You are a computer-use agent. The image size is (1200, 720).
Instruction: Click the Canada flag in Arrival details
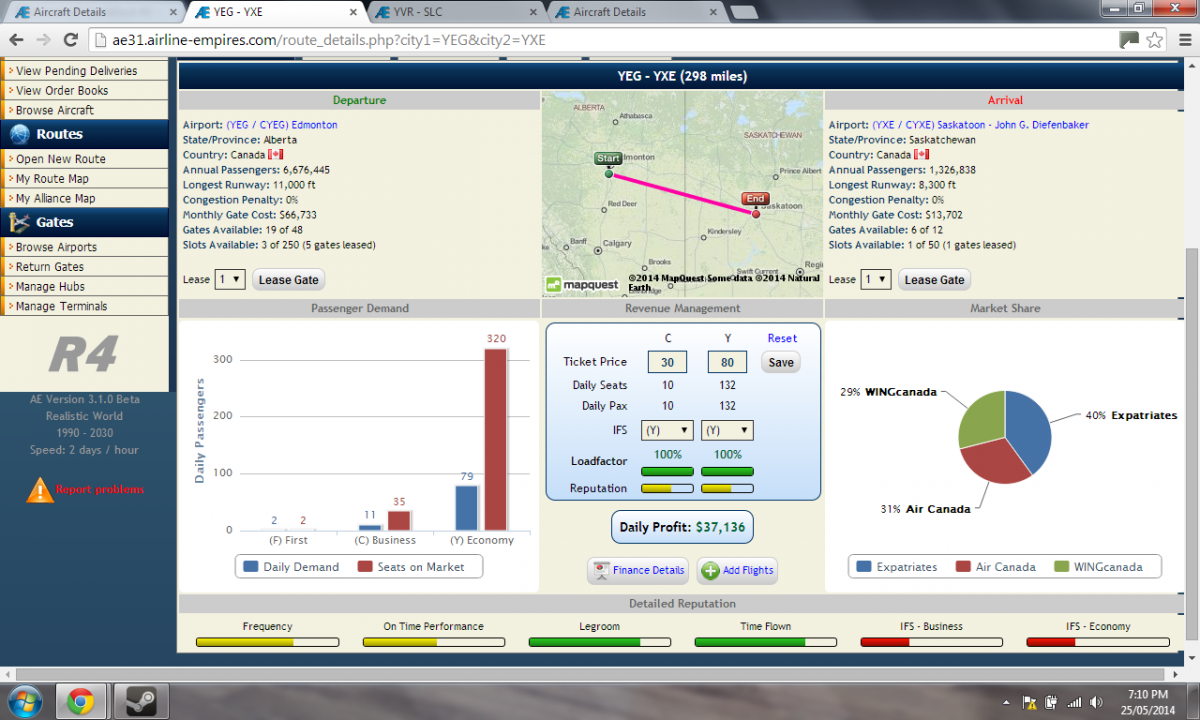point(922,155)
